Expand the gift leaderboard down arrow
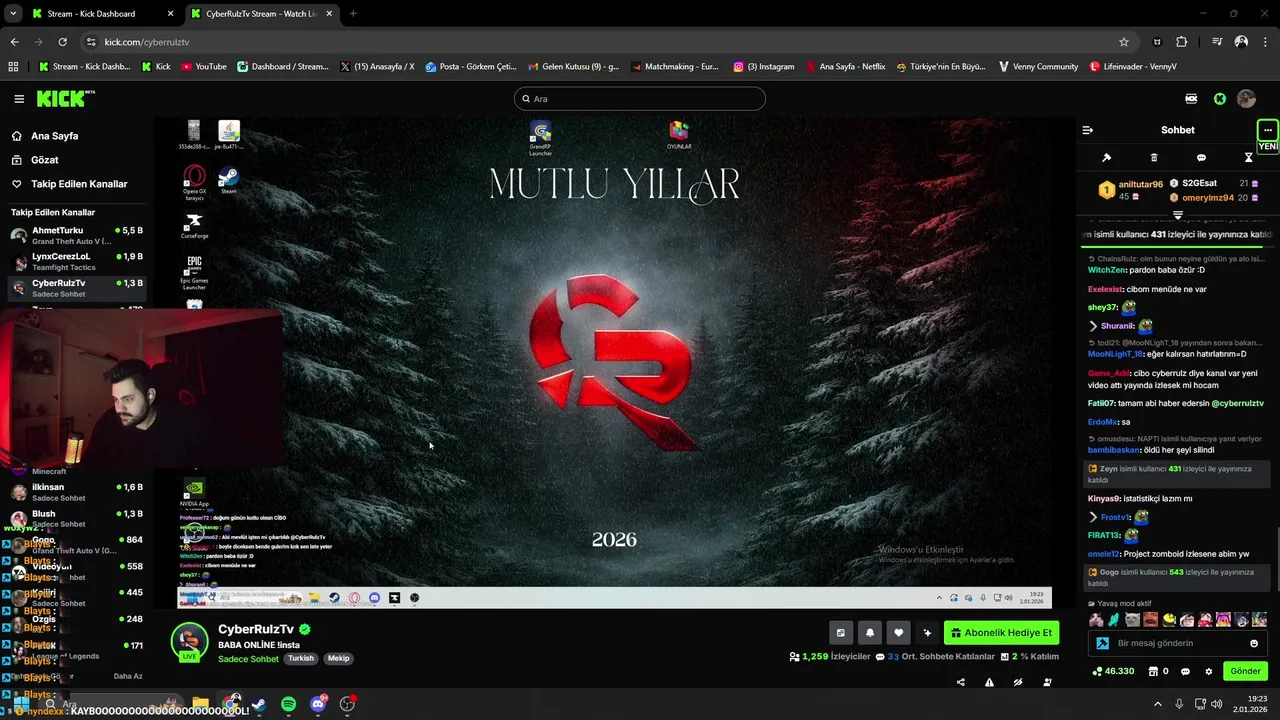The width and height of the screenshot is (1280, 720). coord(1178,215)
